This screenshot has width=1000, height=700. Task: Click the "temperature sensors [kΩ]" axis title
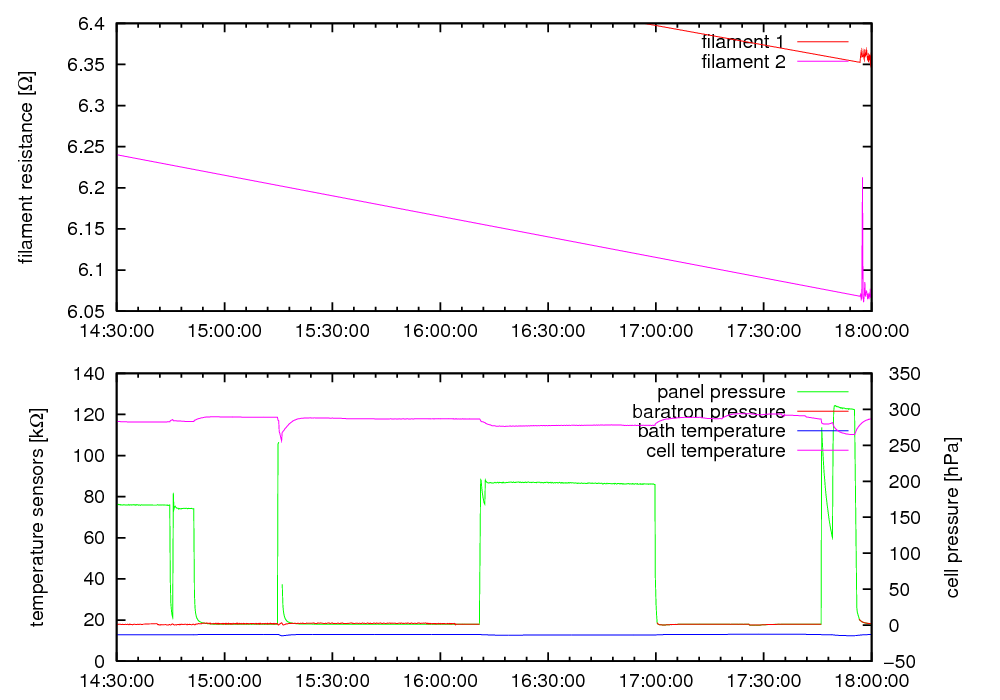(x=38, y=516)
